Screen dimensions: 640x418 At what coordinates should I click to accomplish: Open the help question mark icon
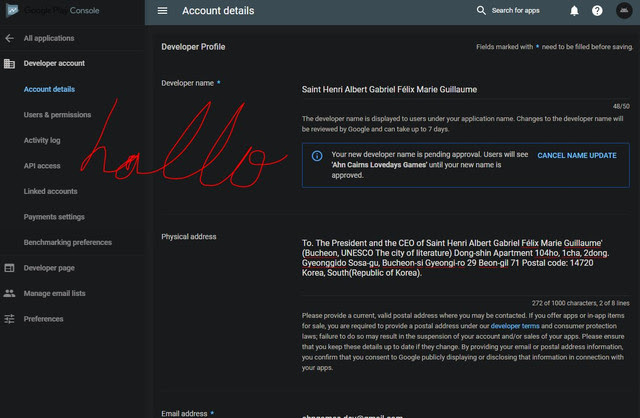[x=597, y=11]
